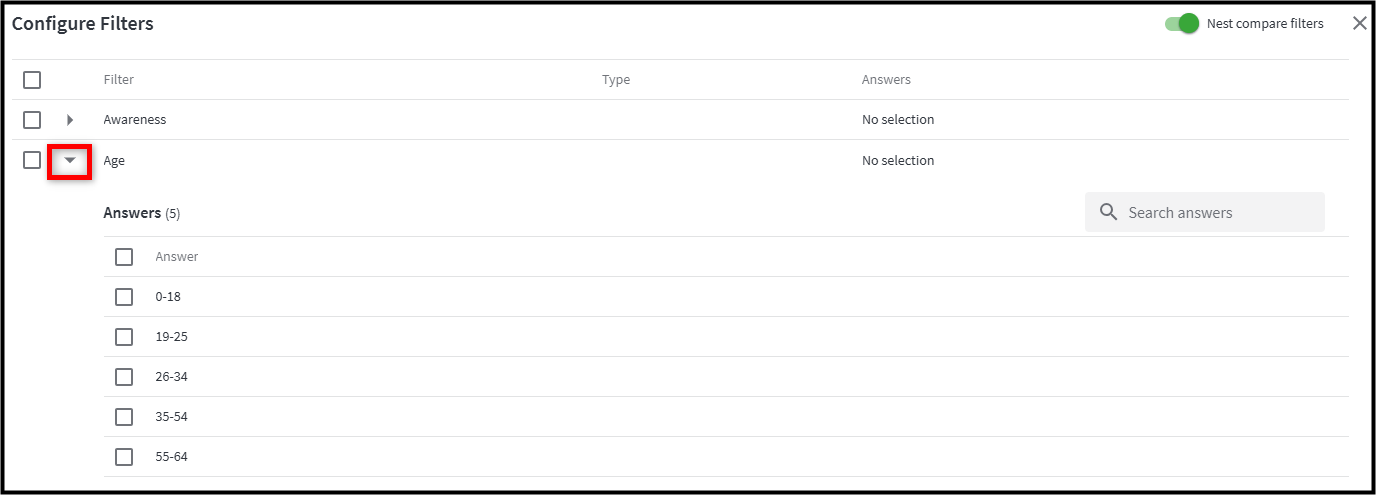Click Age row's No selection text

pyautogui.click(x=898, y=160)
